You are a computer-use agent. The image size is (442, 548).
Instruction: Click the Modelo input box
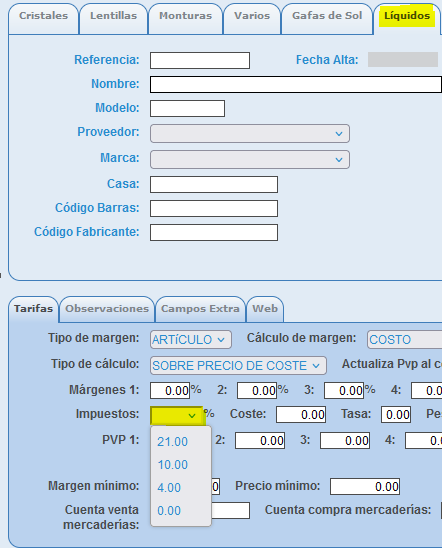pos(187,108)
